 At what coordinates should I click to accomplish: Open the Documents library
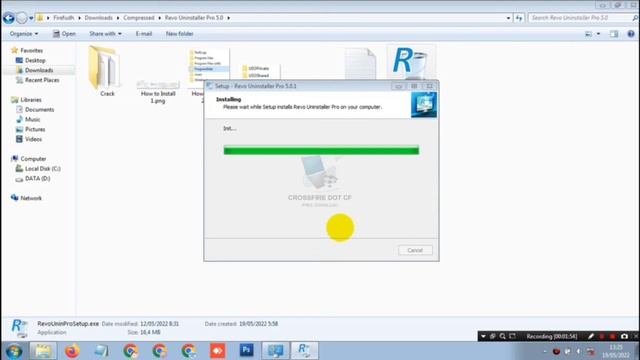pos(39,109)
